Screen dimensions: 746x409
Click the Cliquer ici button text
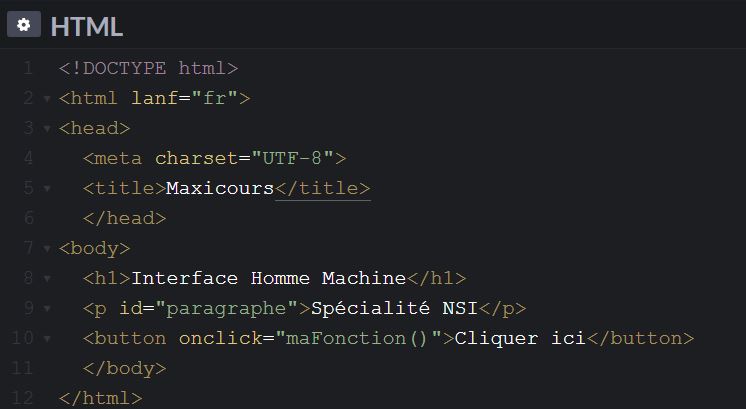coord(520,338)
